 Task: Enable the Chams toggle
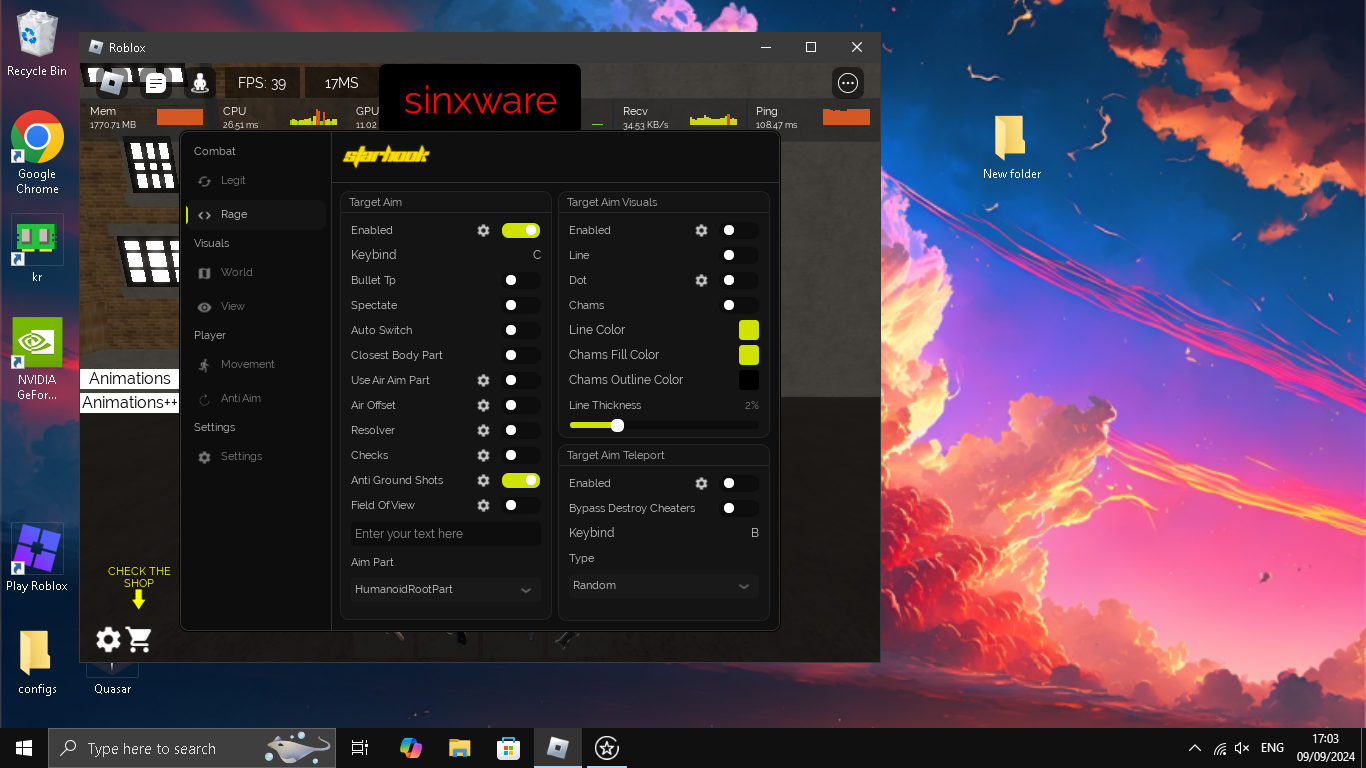tap(739, 305)
